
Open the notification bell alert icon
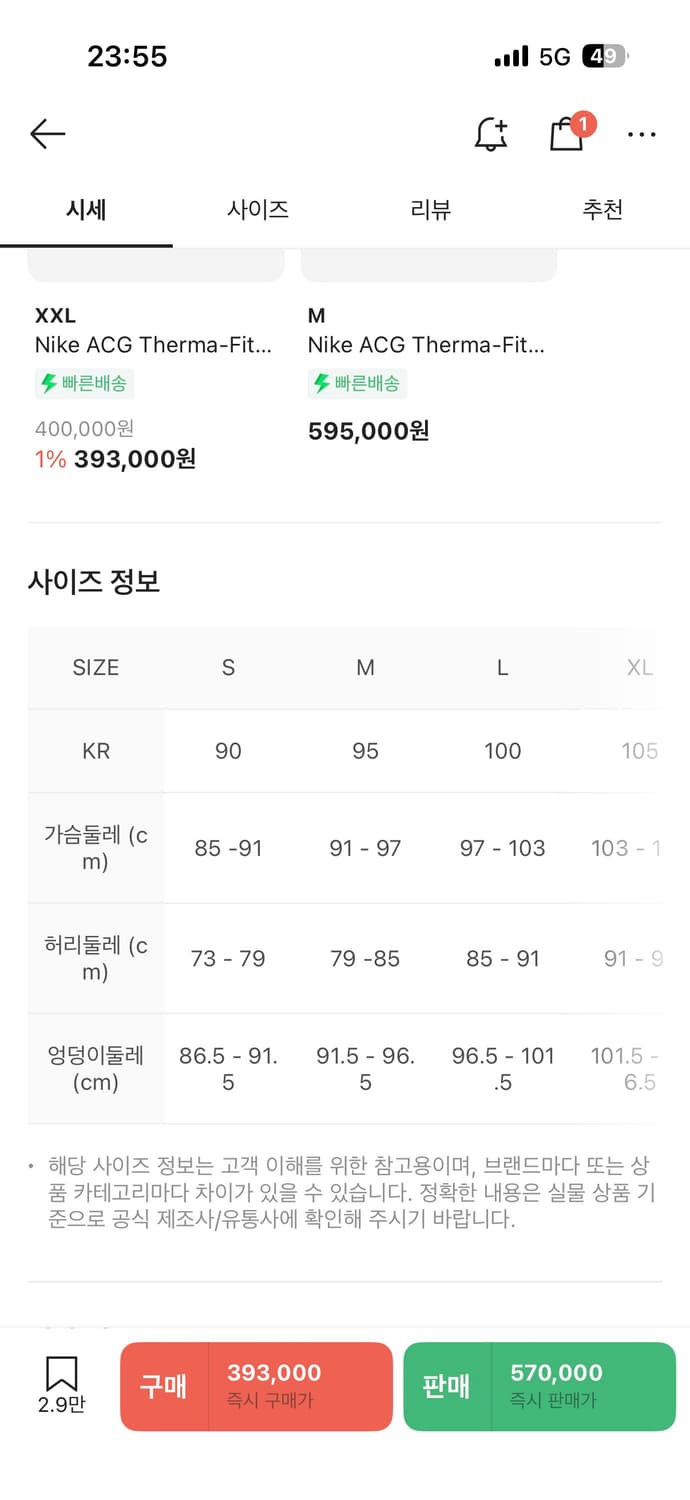pyautogui.click(x=490, y=134)
